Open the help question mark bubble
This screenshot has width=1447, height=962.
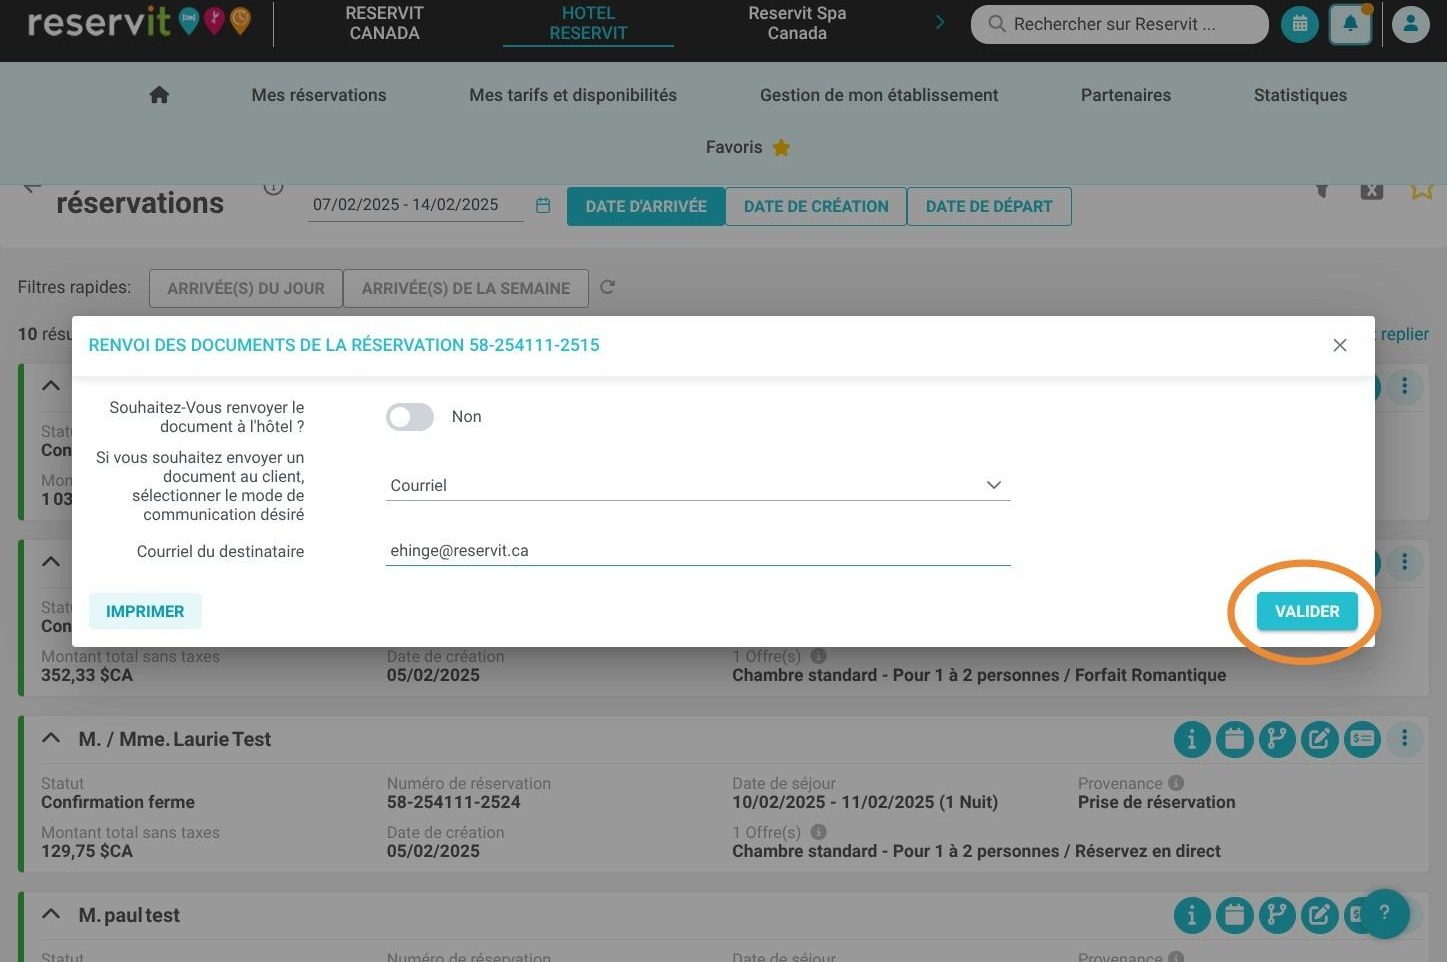click(1385, 913)
